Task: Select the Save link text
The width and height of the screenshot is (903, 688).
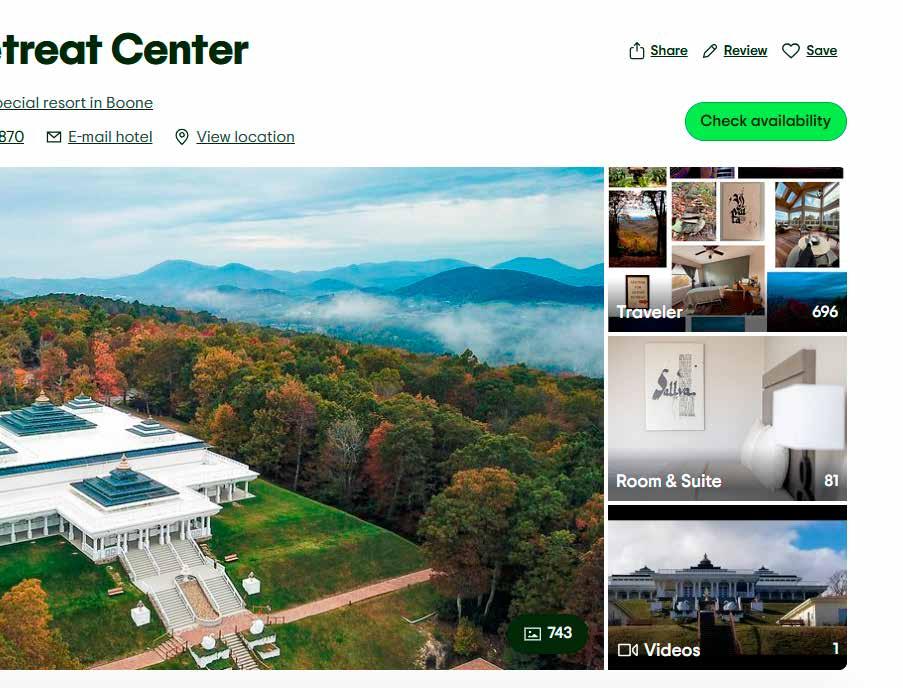Action: pos(821,51)
